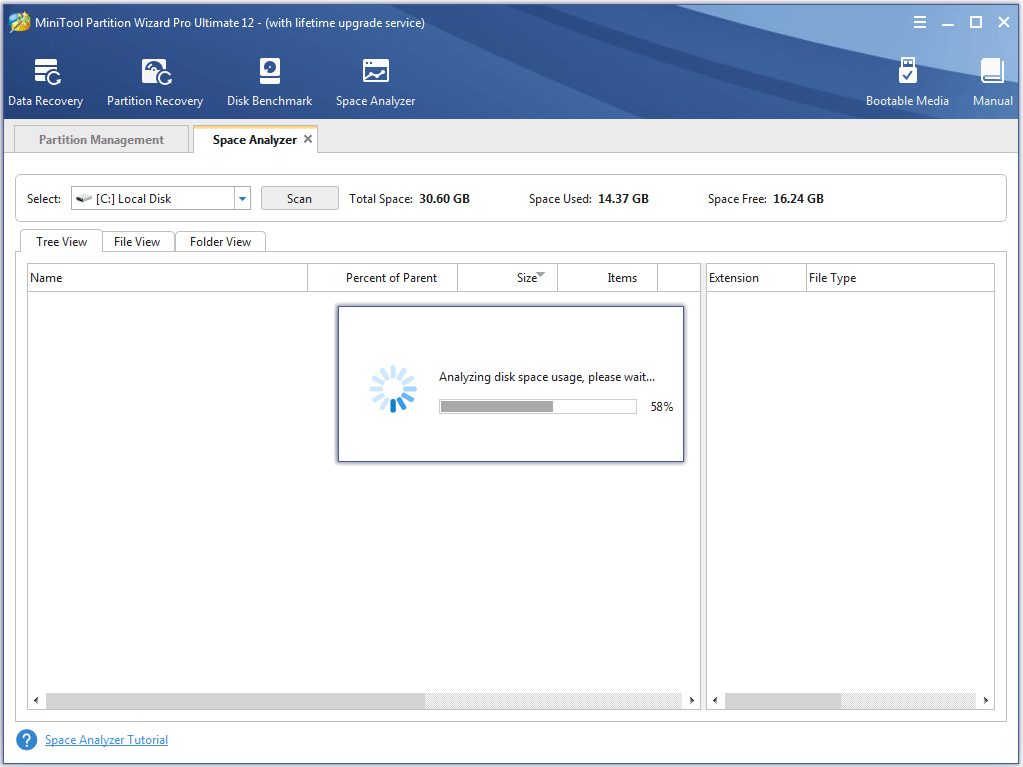Image resolution: width=1023 pixels, height=767 pixels.
Task: Open the Data Recovery tool
Action: coord(46,82)
